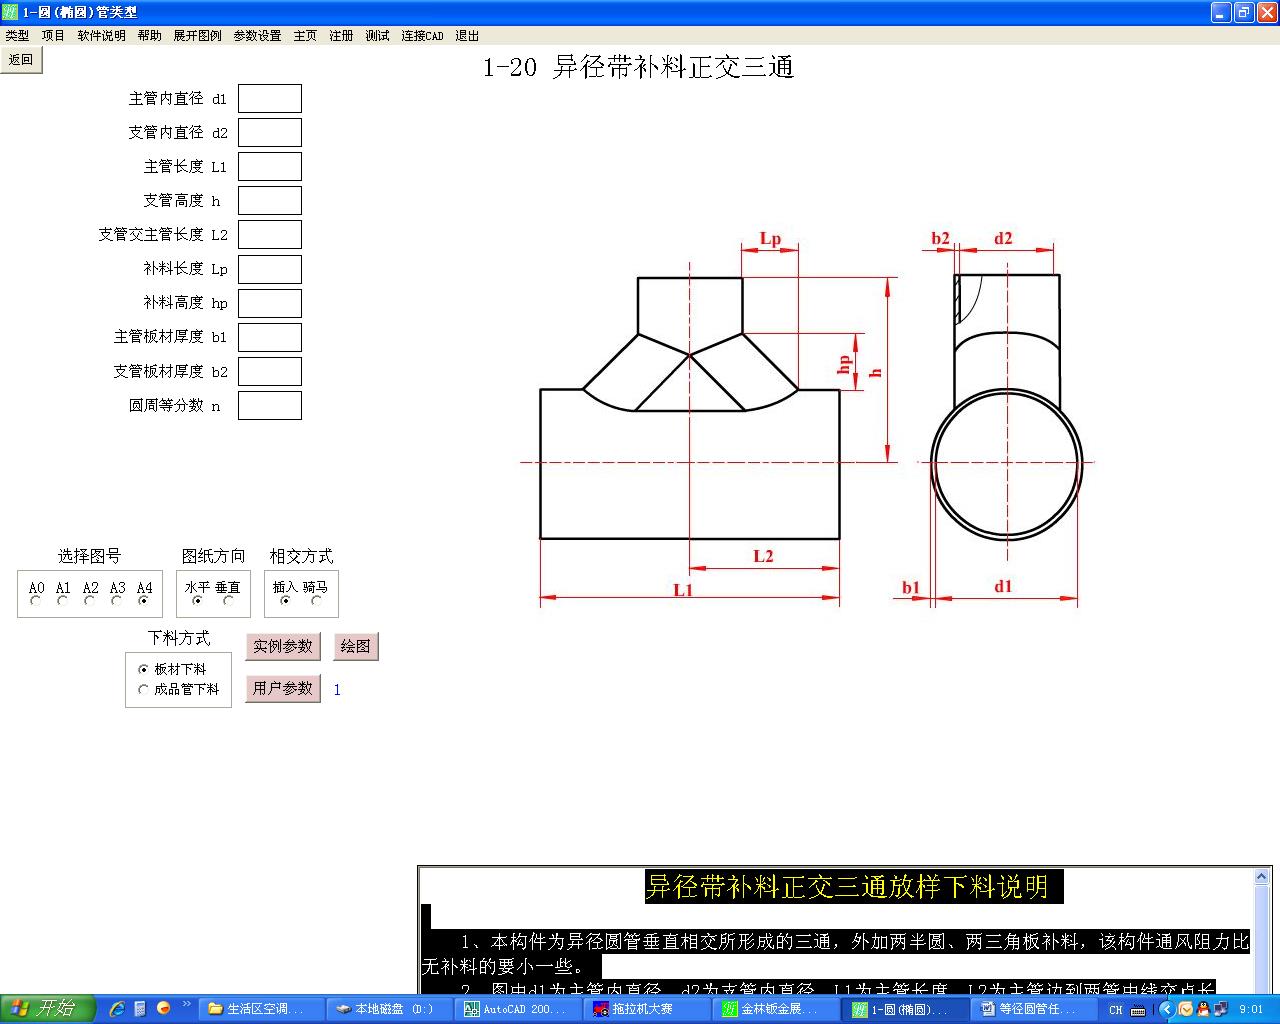Open the 帮助 menu

[x=149, y=35]
